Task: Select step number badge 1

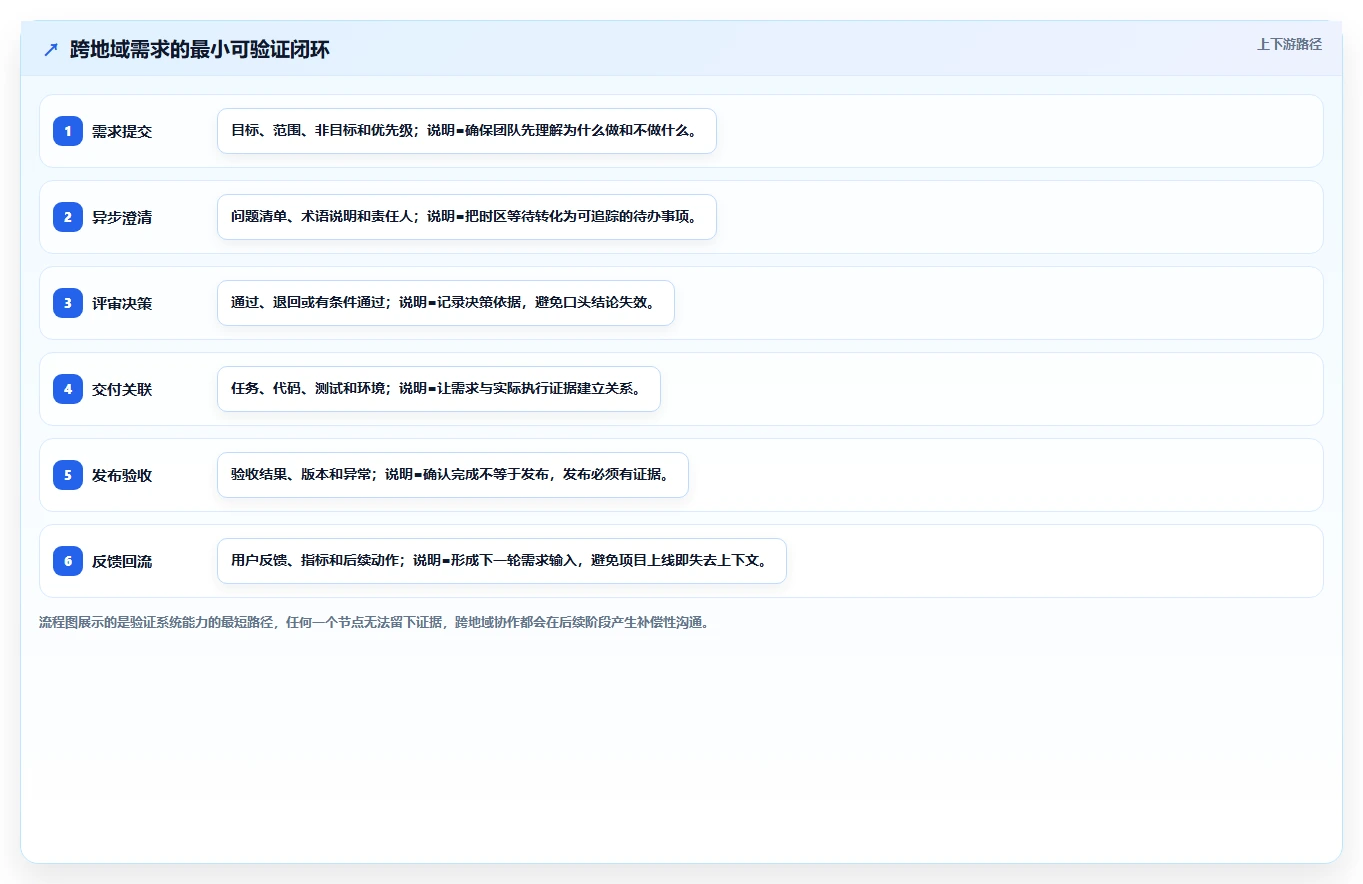Action: click(x=68, y=131)
